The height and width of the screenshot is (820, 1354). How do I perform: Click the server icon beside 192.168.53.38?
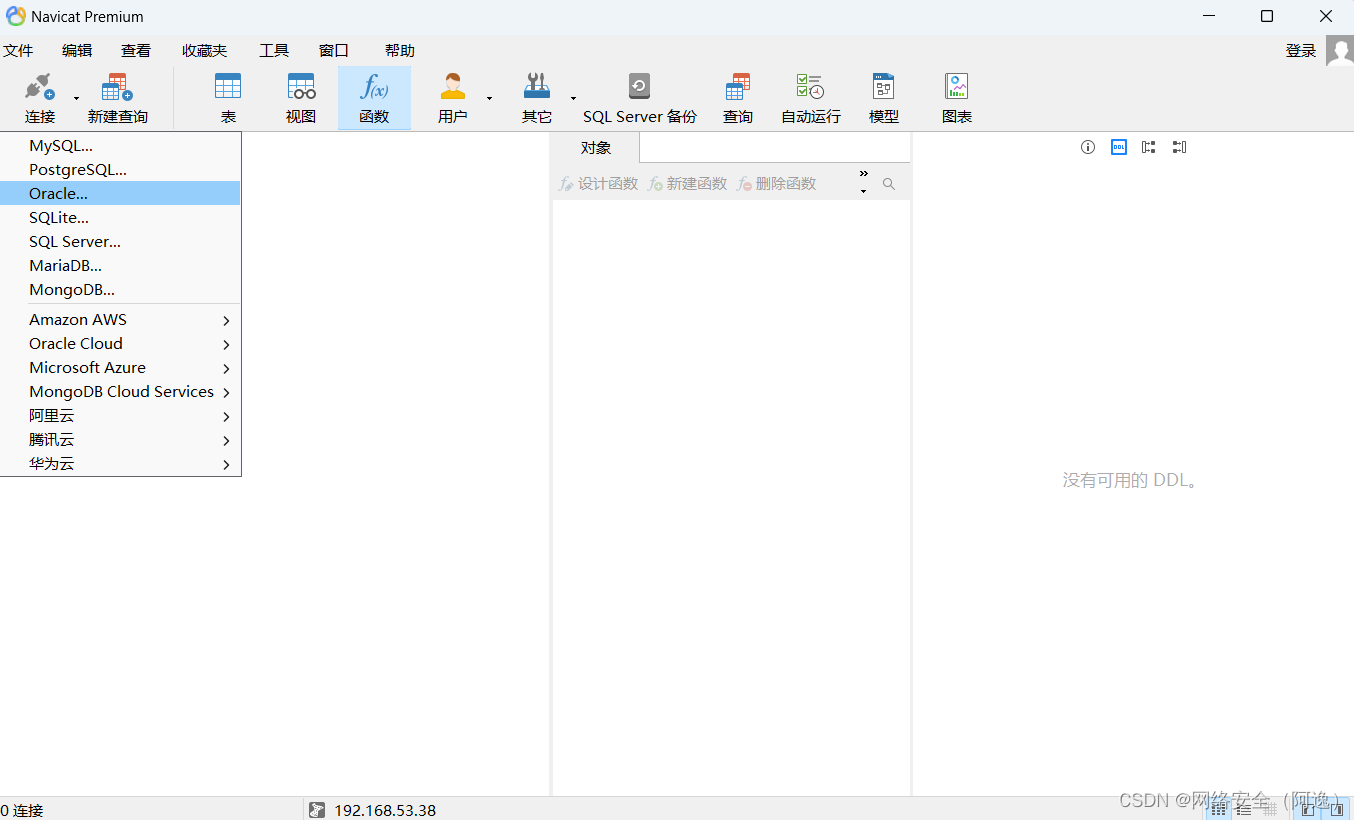(317, 810)
